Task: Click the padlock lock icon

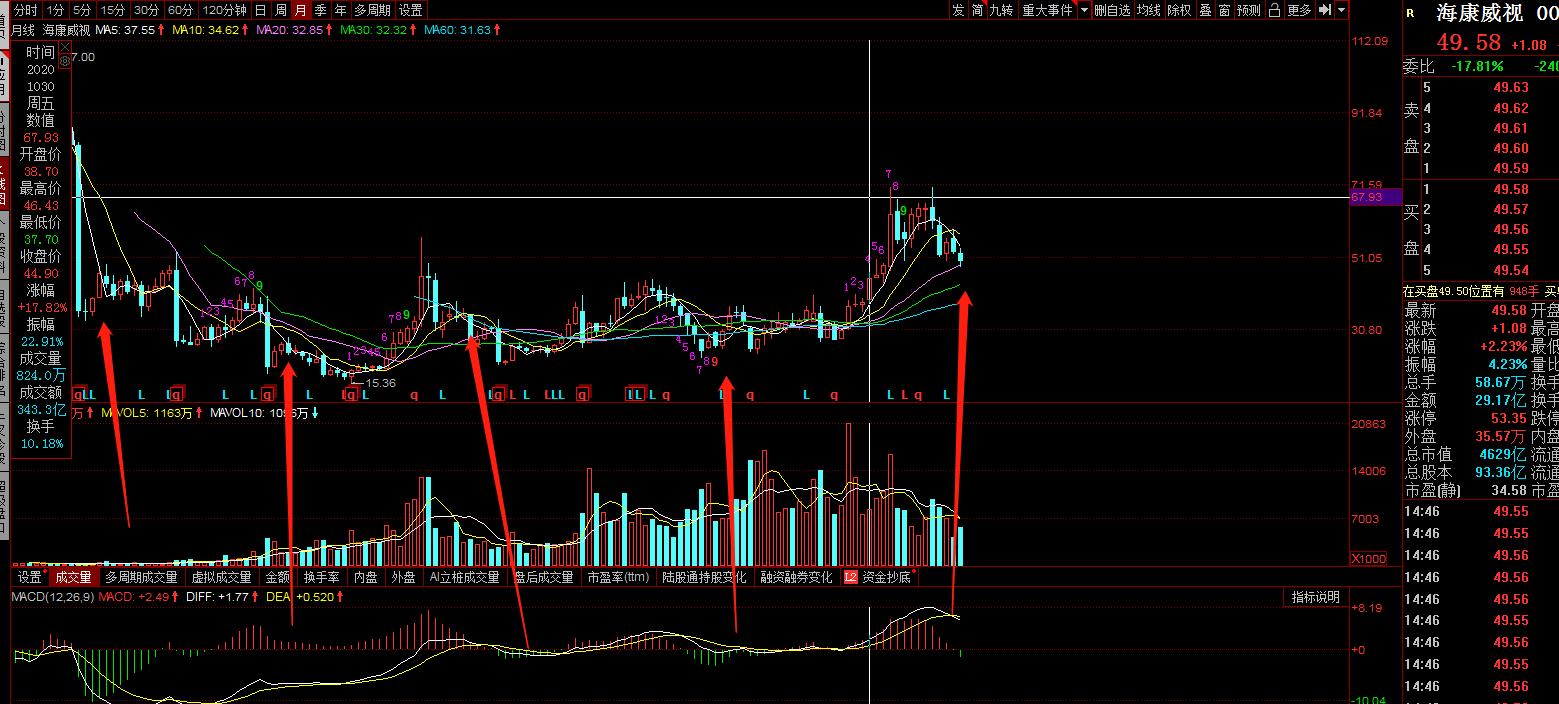Action: click(x=1274, y=10)
